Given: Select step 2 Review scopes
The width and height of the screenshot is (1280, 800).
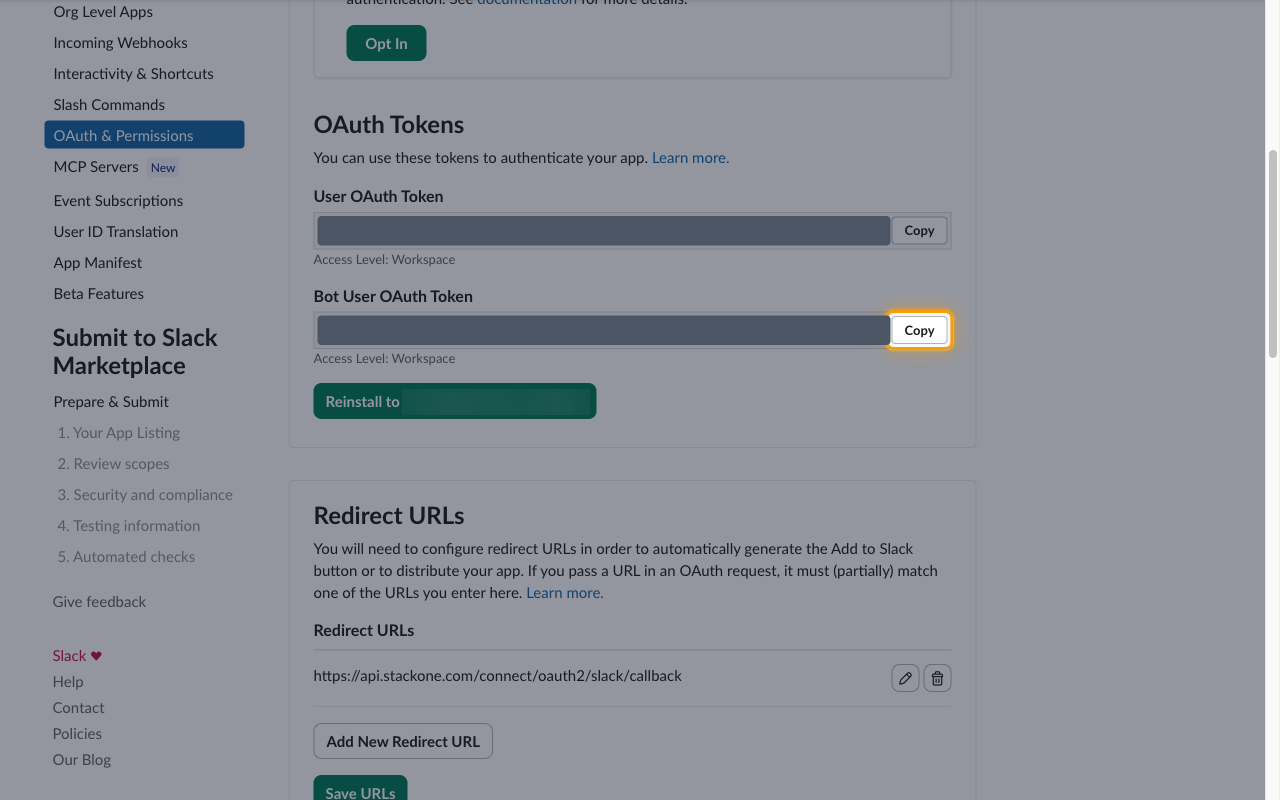Looking at the screenshot, I should tap(114, 463).
